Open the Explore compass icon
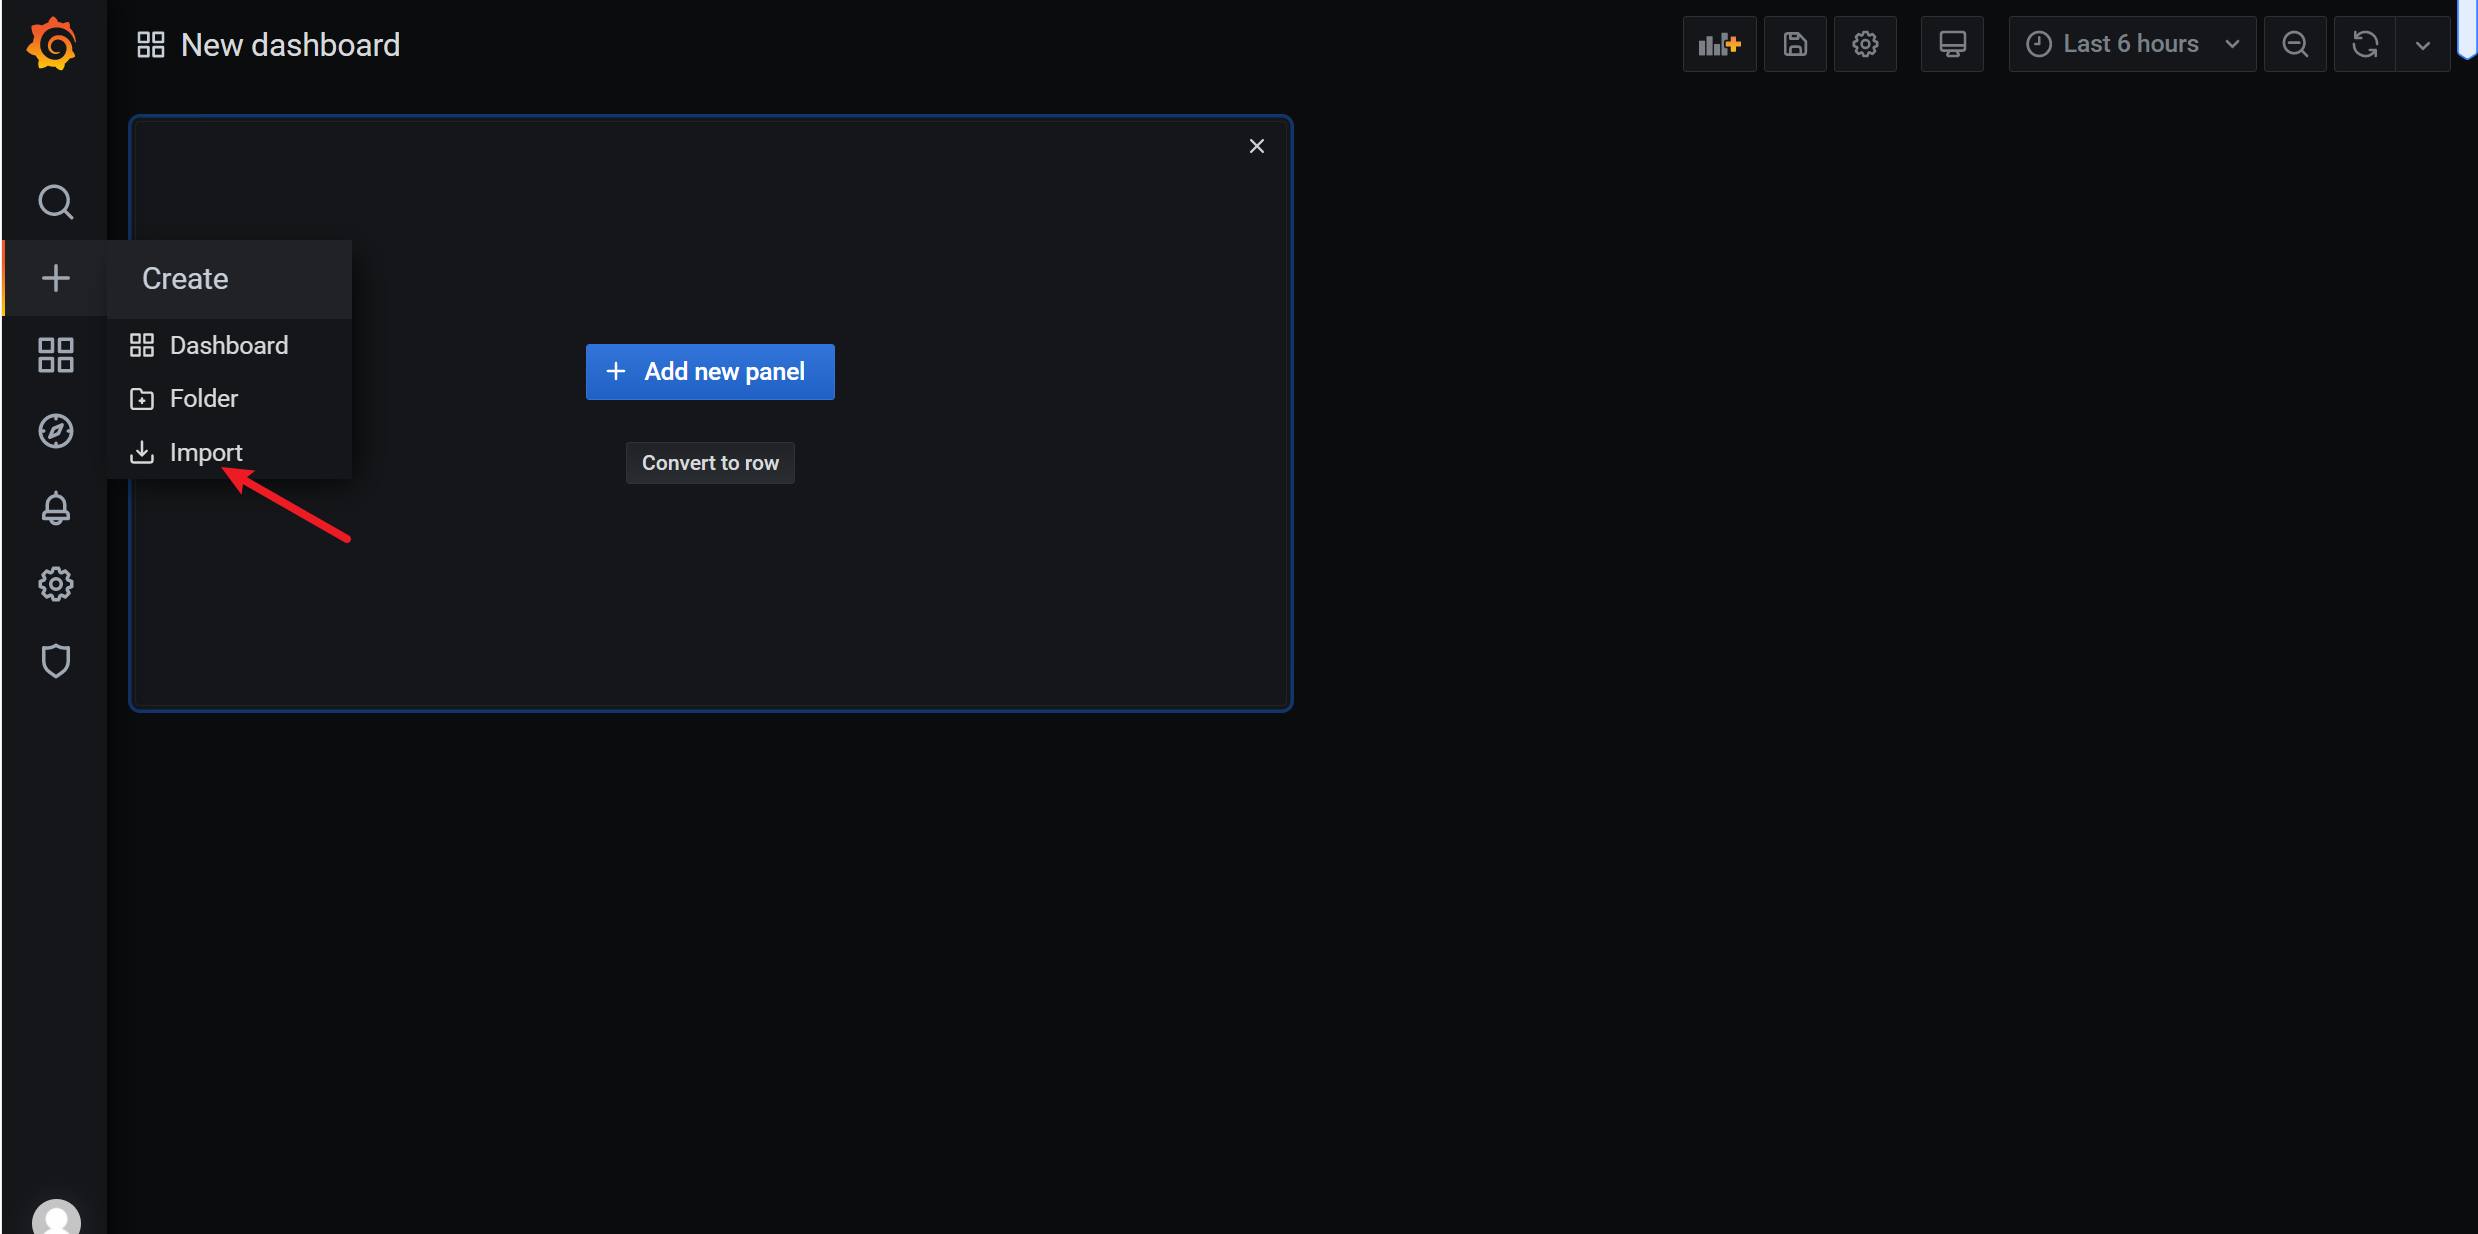Viewport: 2478px width, 1234px height. [55, 431]
